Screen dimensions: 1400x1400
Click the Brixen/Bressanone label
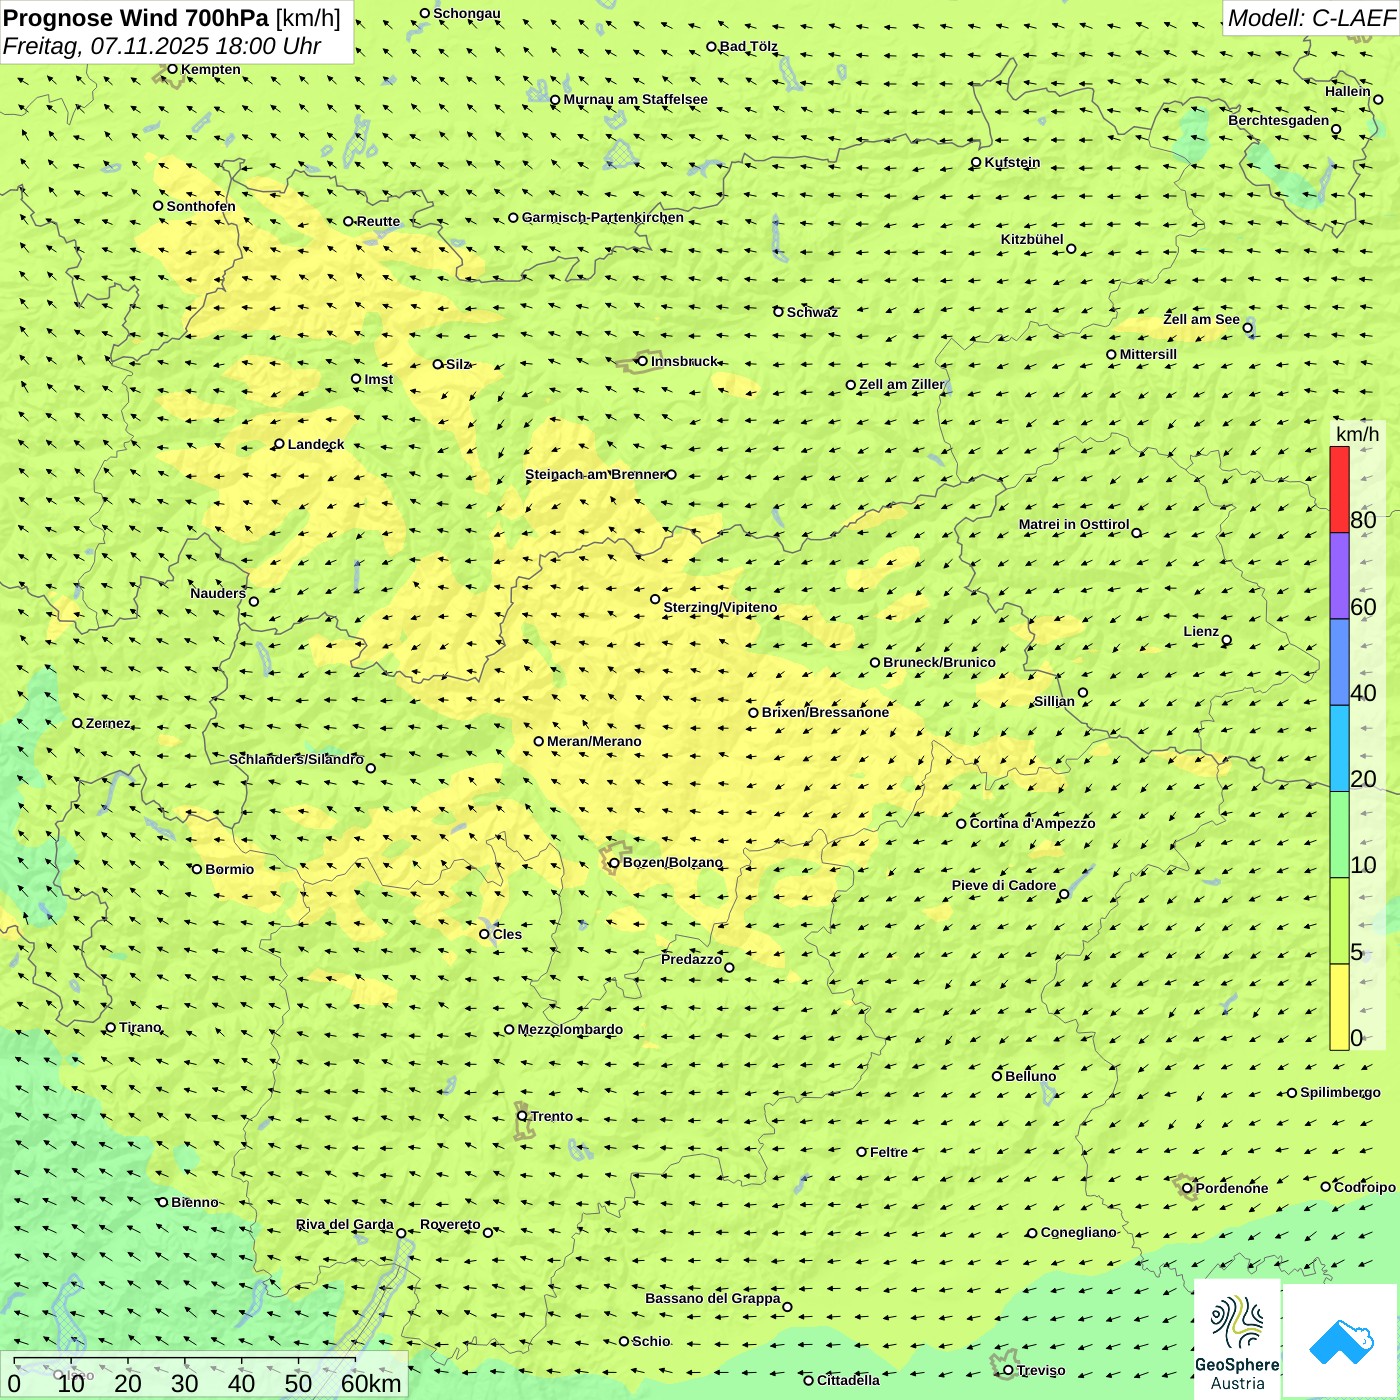point(825,712)
